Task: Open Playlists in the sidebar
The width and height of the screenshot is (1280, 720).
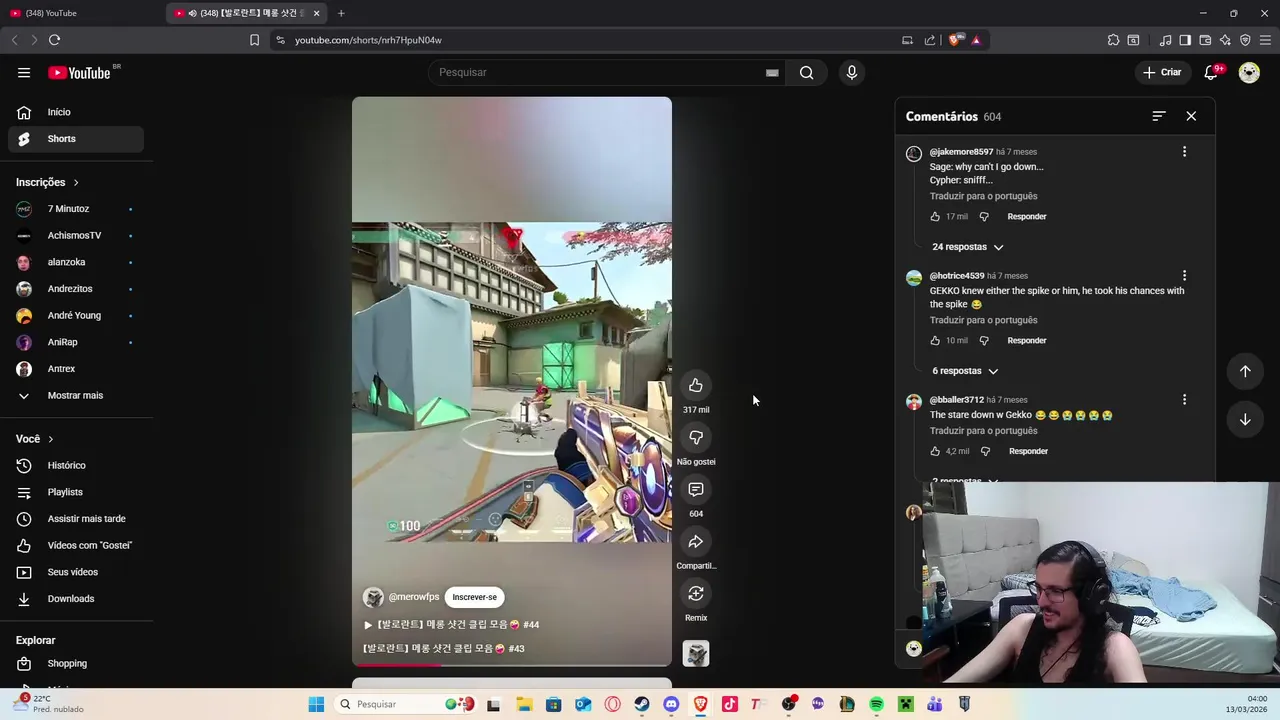Action: click(x=76, y=492)
